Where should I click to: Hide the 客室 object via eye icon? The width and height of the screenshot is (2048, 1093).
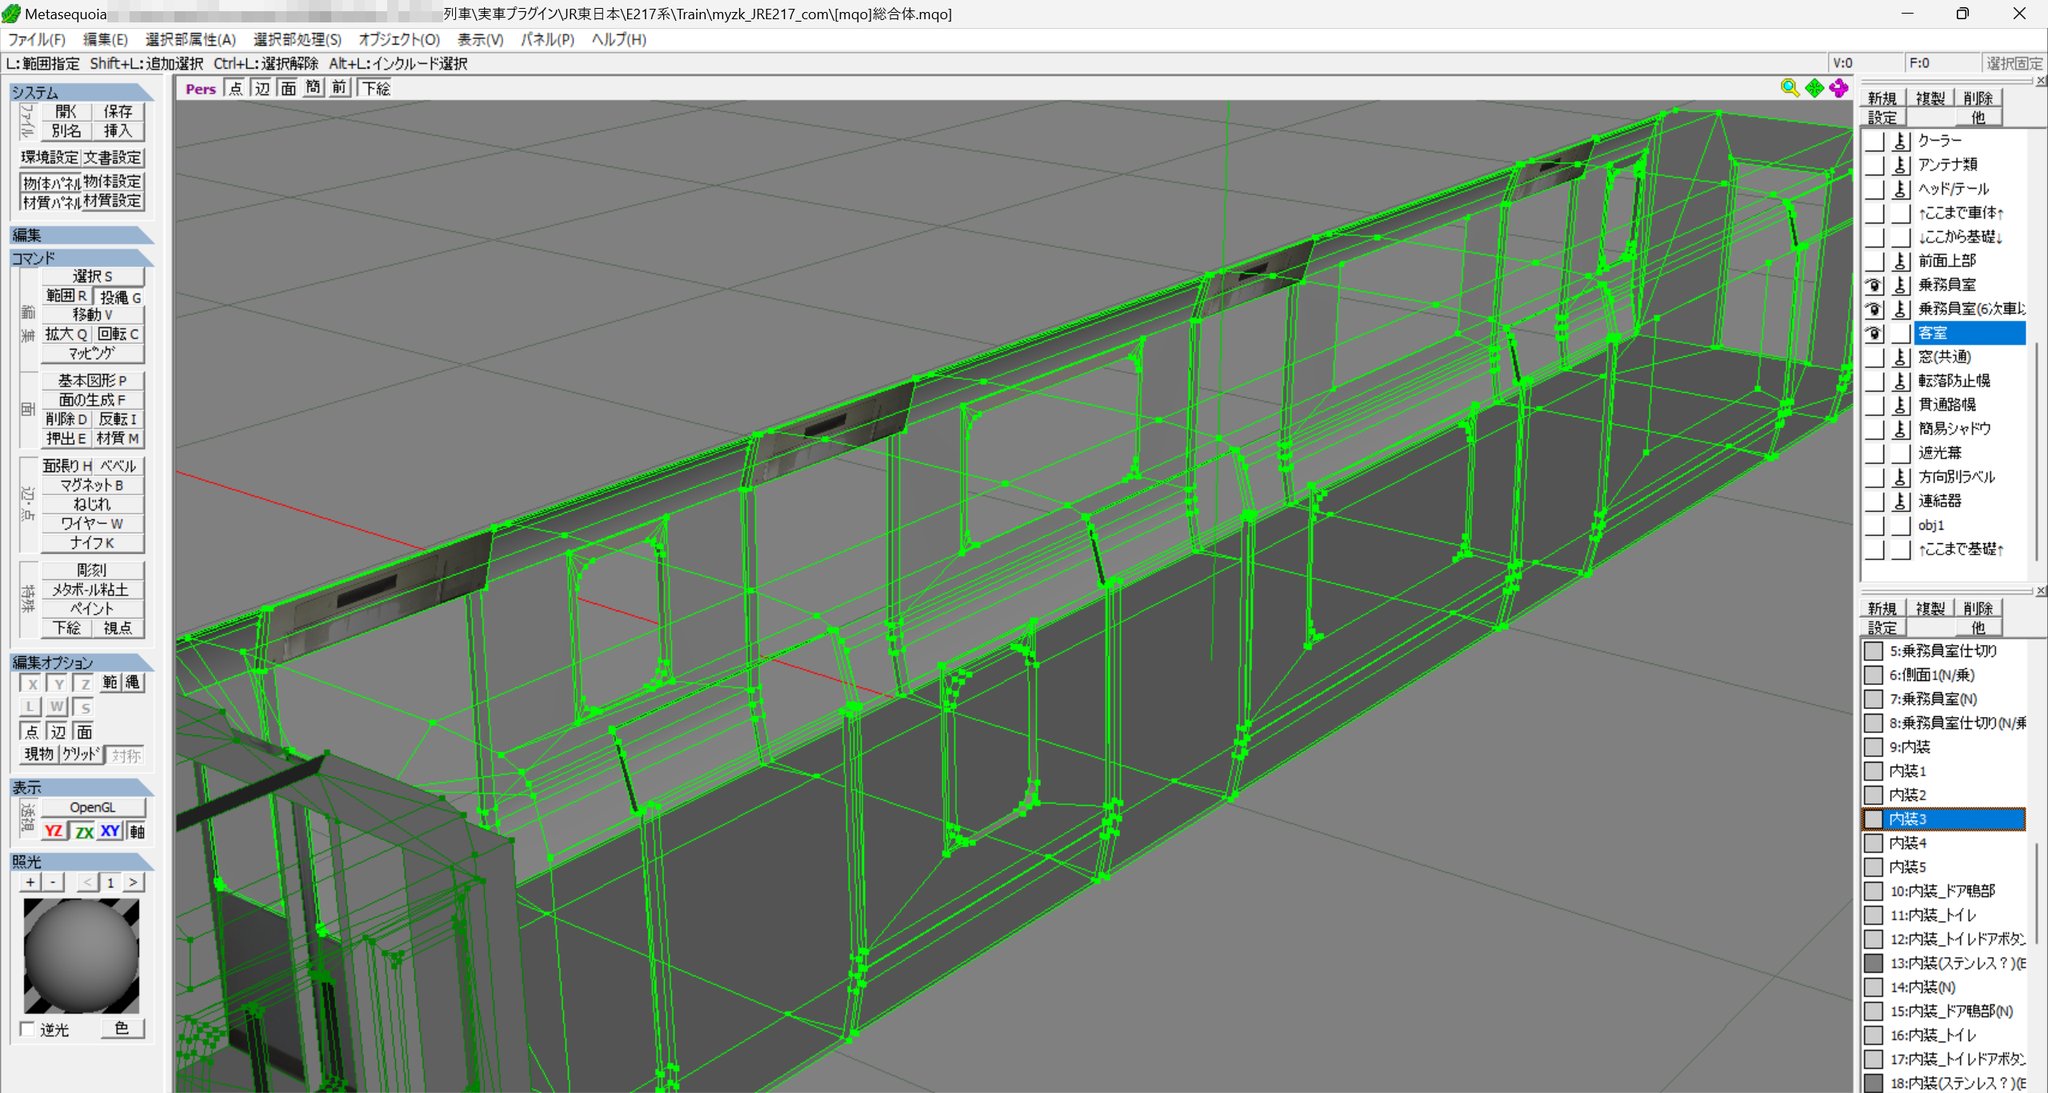pos(1874,333)
